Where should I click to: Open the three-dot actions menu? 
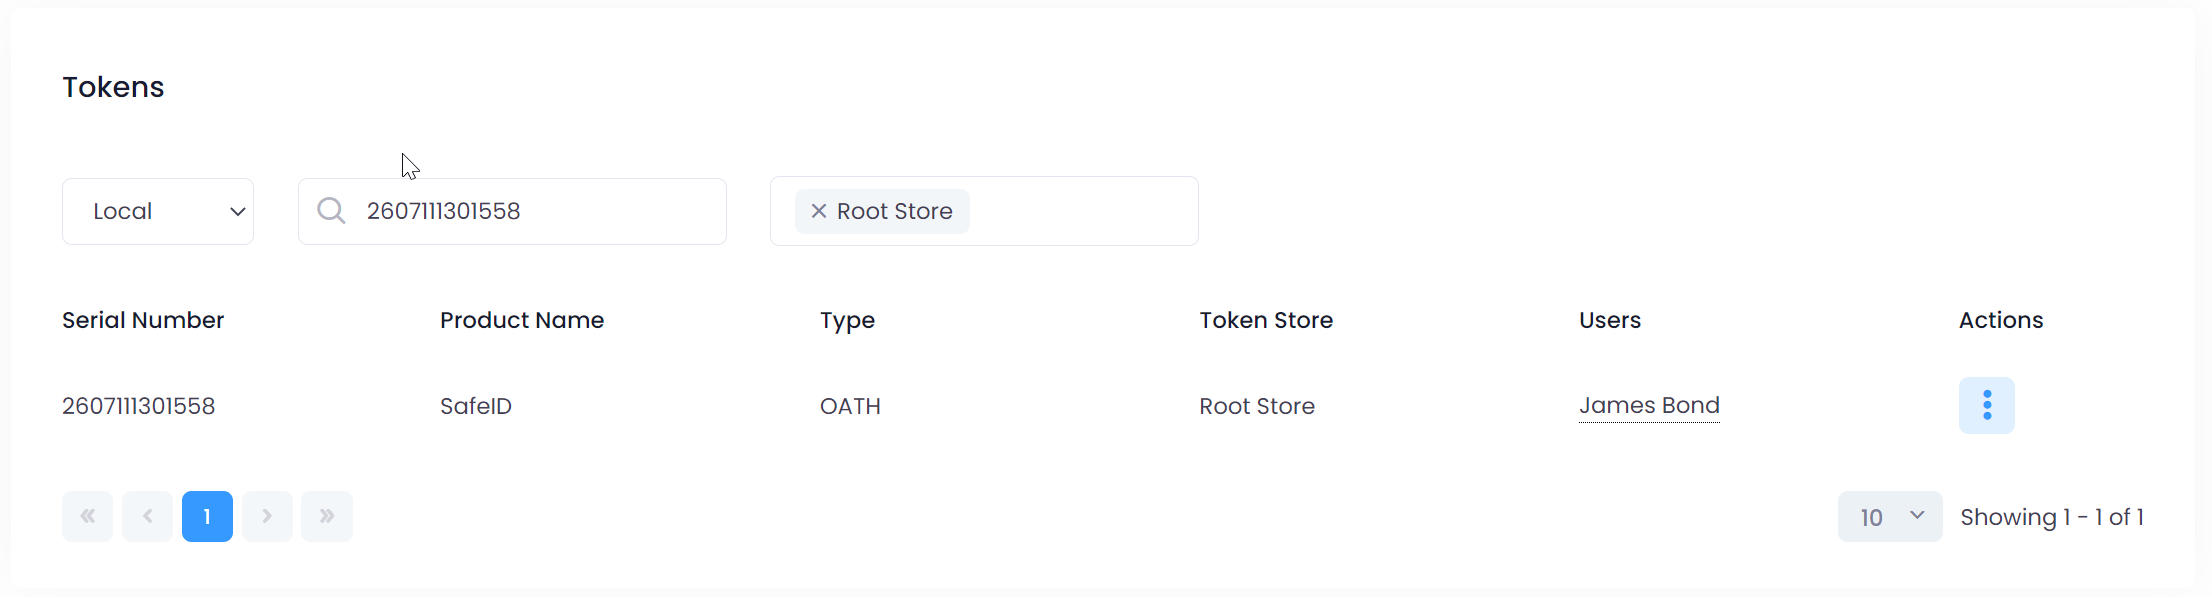click(x=1986, y=405)
